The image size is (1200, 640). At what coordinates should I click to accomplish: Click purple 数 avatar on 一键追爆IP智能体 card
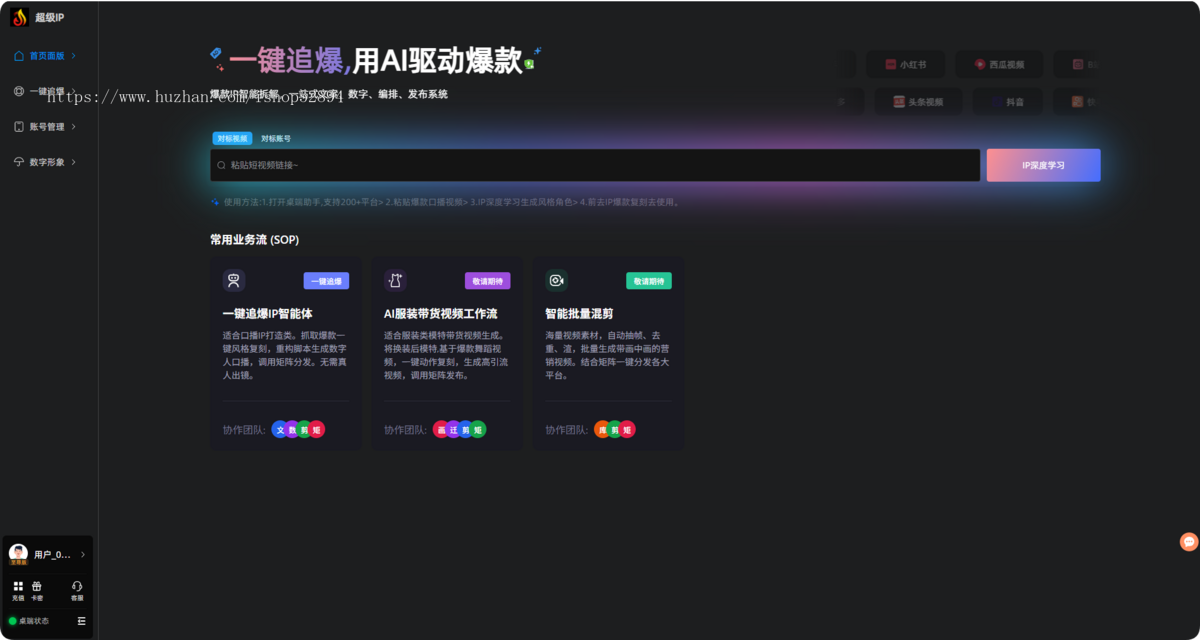click(292, 430)
